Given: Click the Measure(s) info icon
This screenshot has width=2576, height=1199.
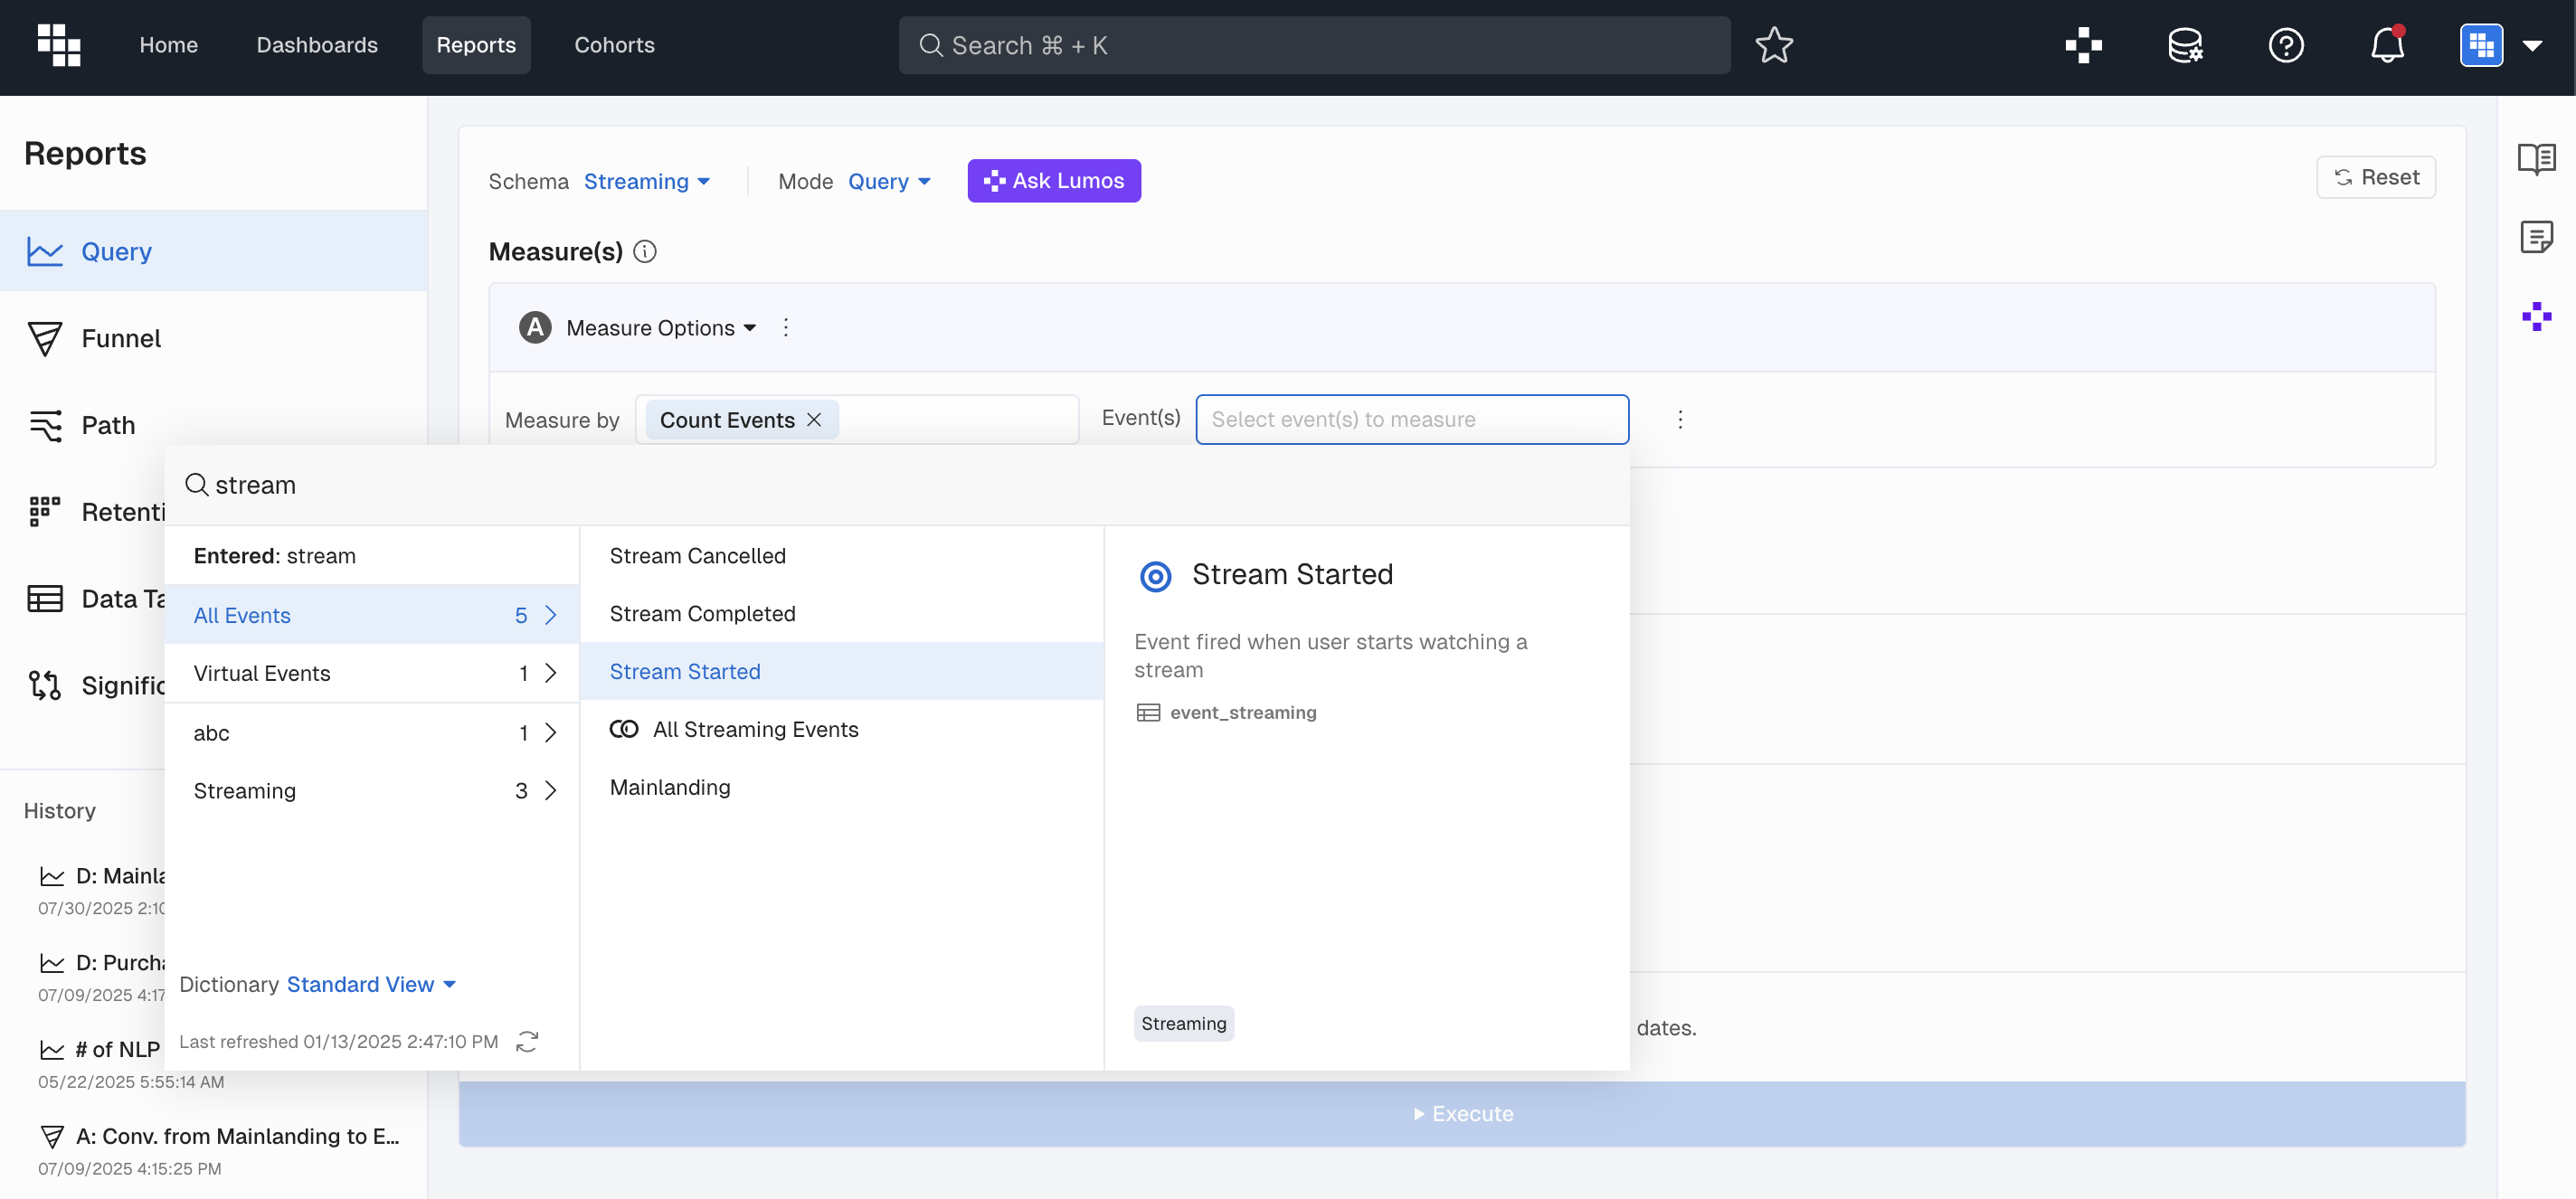Looking at the screenshot, I should (x=645, y=252).
